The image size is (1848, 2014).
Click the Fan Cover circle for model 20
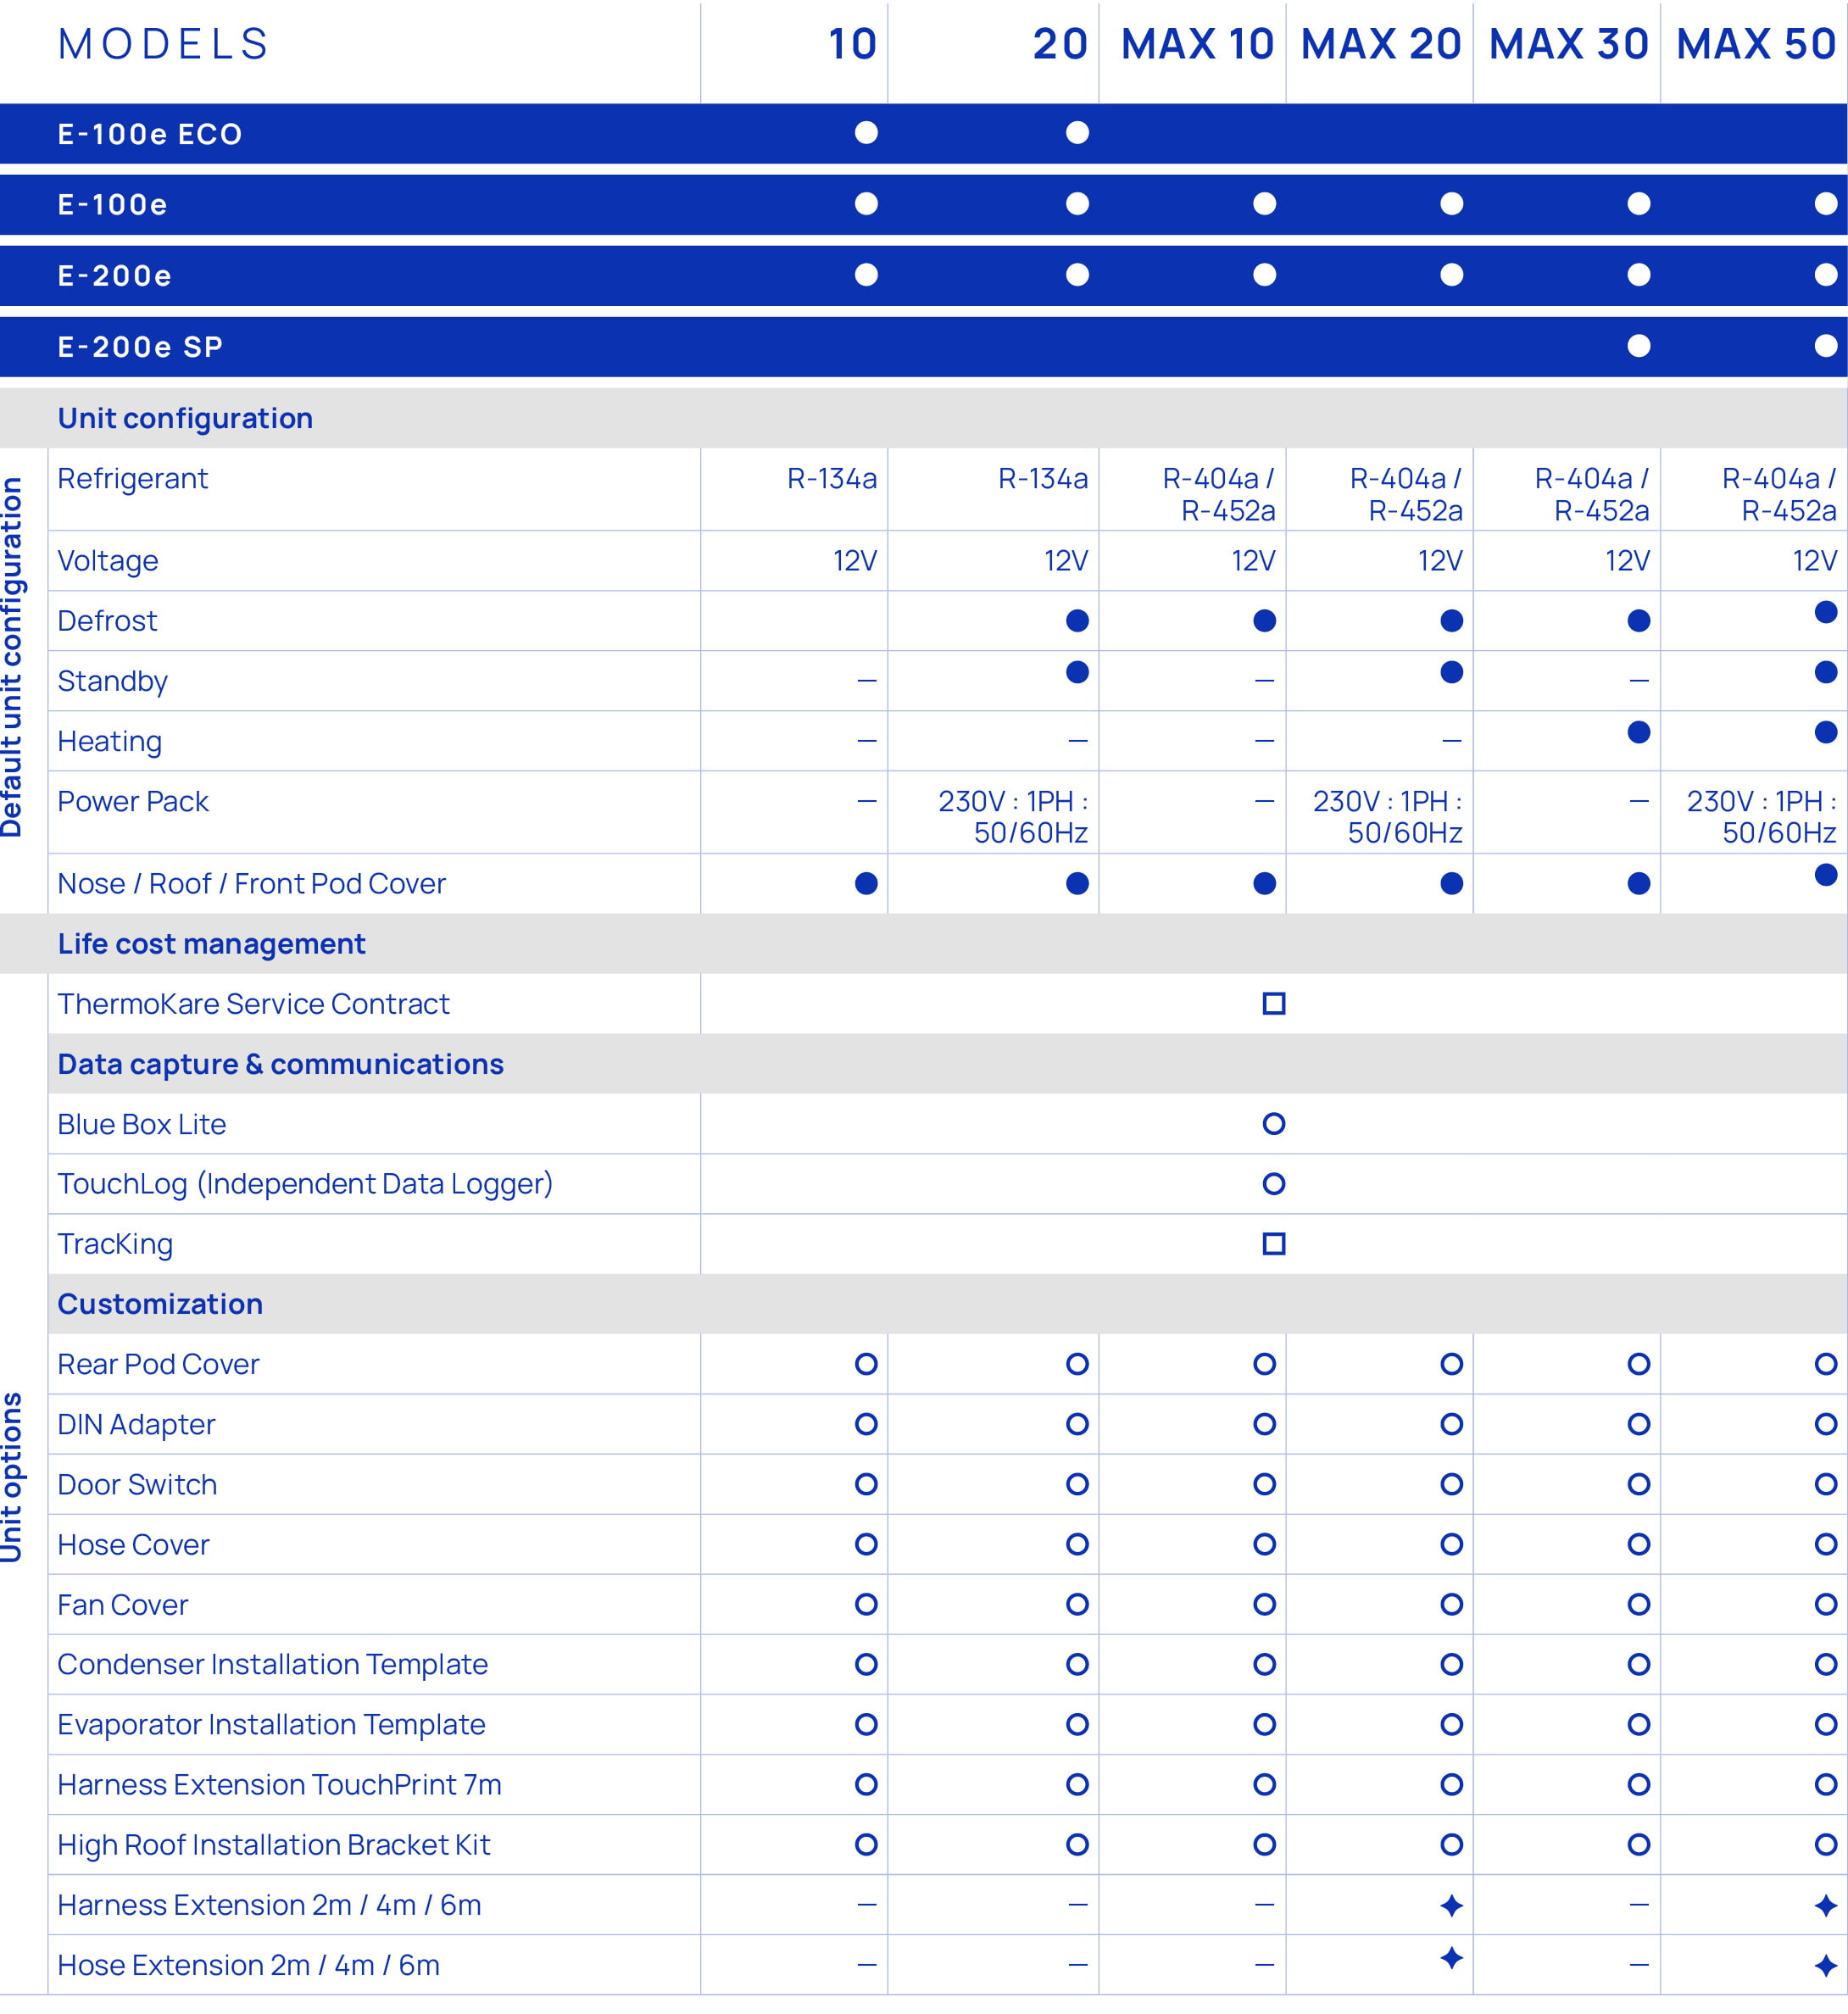1077,1604
